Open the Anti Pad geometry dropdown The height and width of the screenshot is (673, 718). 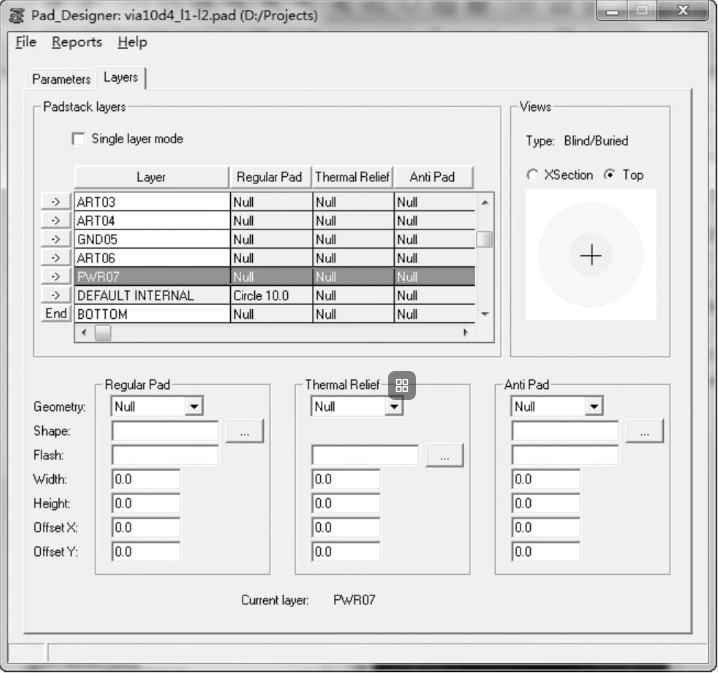point(594,407)
